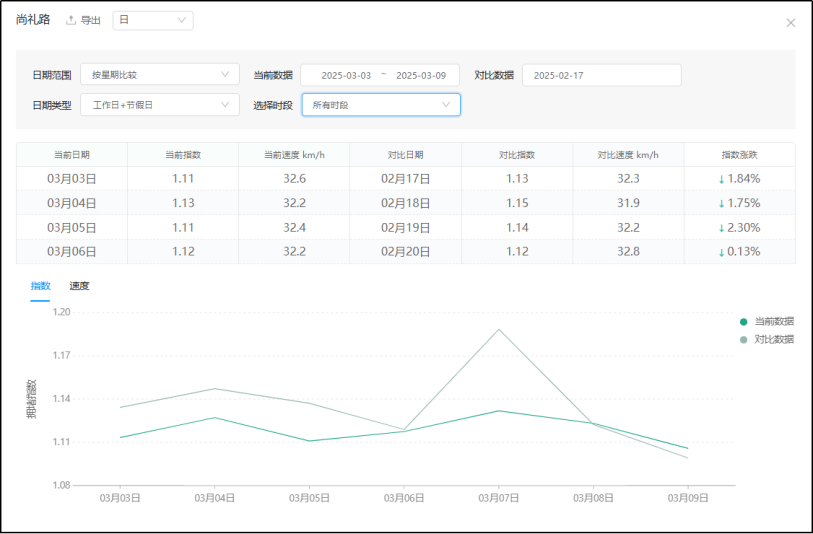Switch to the 指数 chart tab
813x534 pixels.
click(40, 286)
